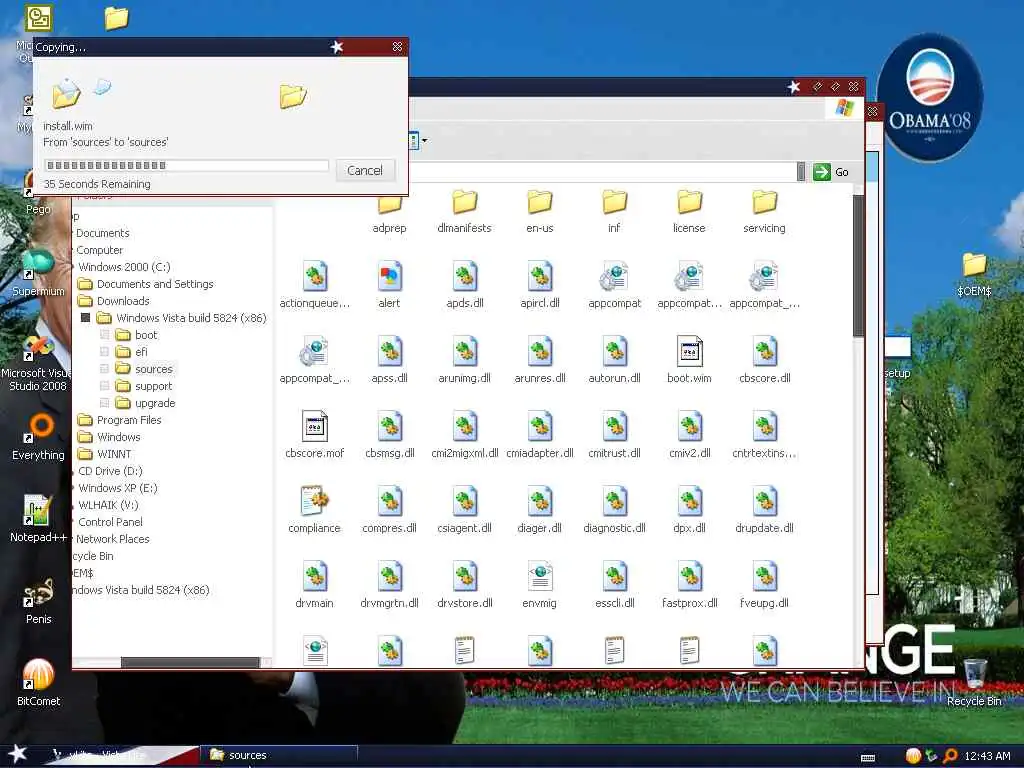Open the Supermium desktop shortcut
1024x768 pixels.
tap(38, 273)
